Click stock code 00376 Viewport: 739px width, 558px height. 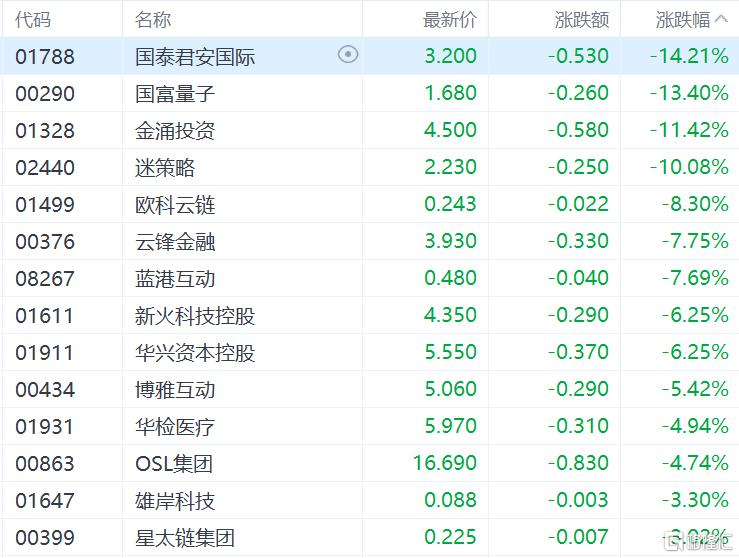[45, 241]
